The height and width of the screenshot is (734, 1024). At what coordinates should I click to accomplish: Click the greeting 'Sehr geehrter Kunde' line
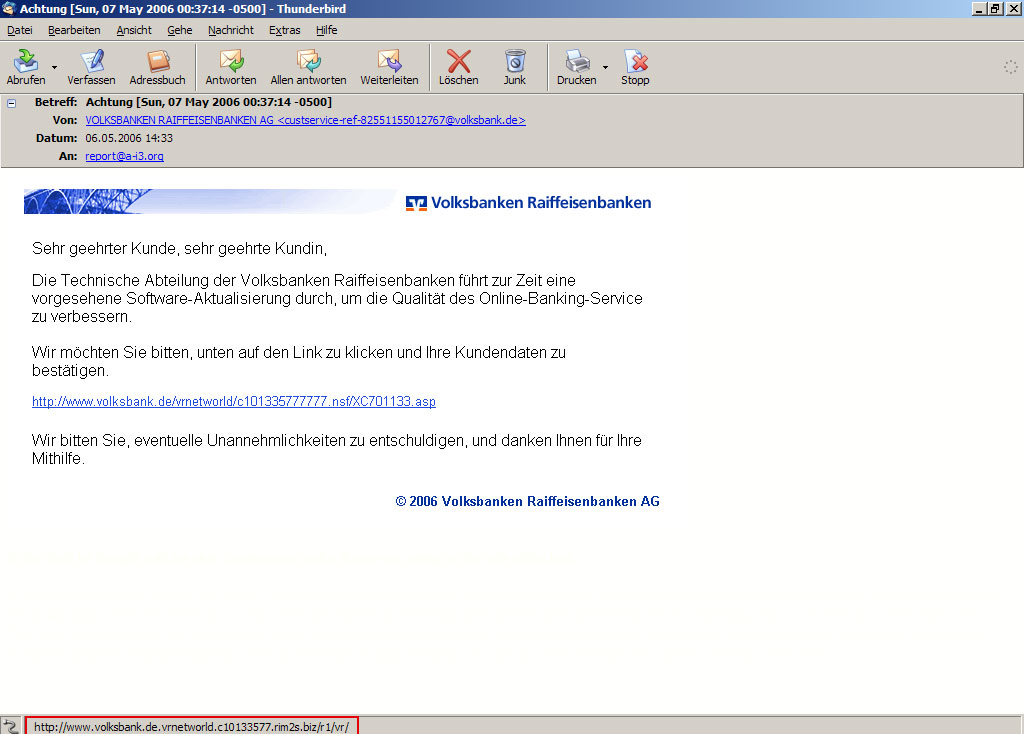pos(180,249)
